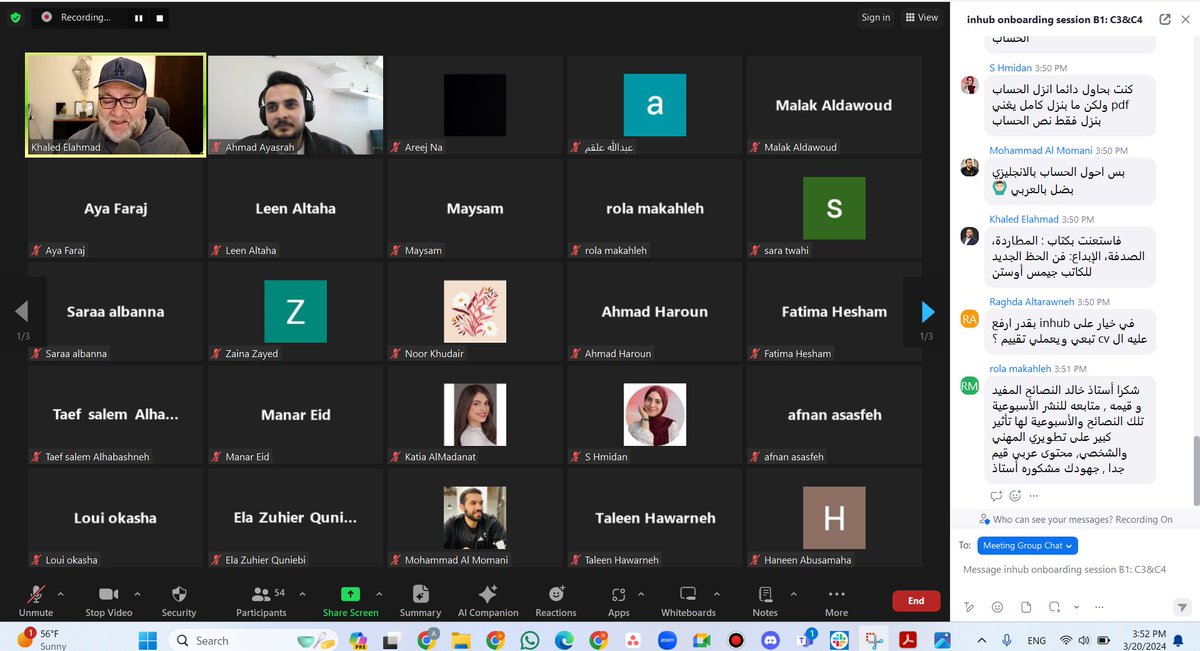Image resolution: width=1200 pixels, height=651 pixels.
Task: Go to previous page of participants
Action: (x=21, y=311)
